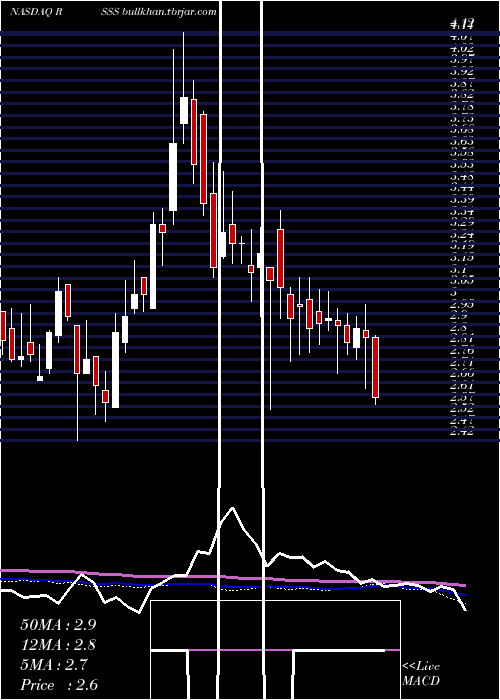Image resolution: width=500 pixels, height=700 pixels.
Task: Click the SSS bullkhan.tbrjar.com label
Action: click(159, 12)
